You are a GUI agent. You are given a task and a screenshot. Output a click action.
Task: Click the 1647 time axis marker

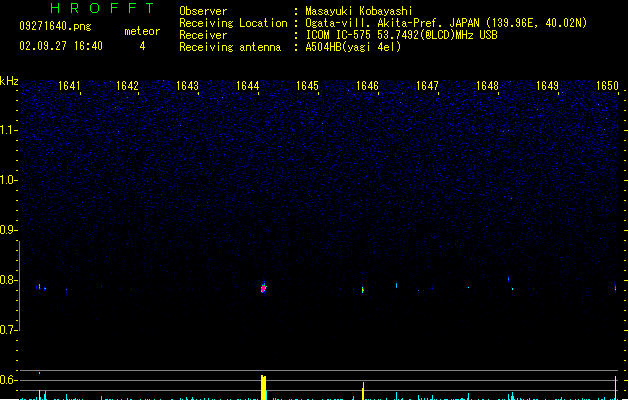[427, 86]
